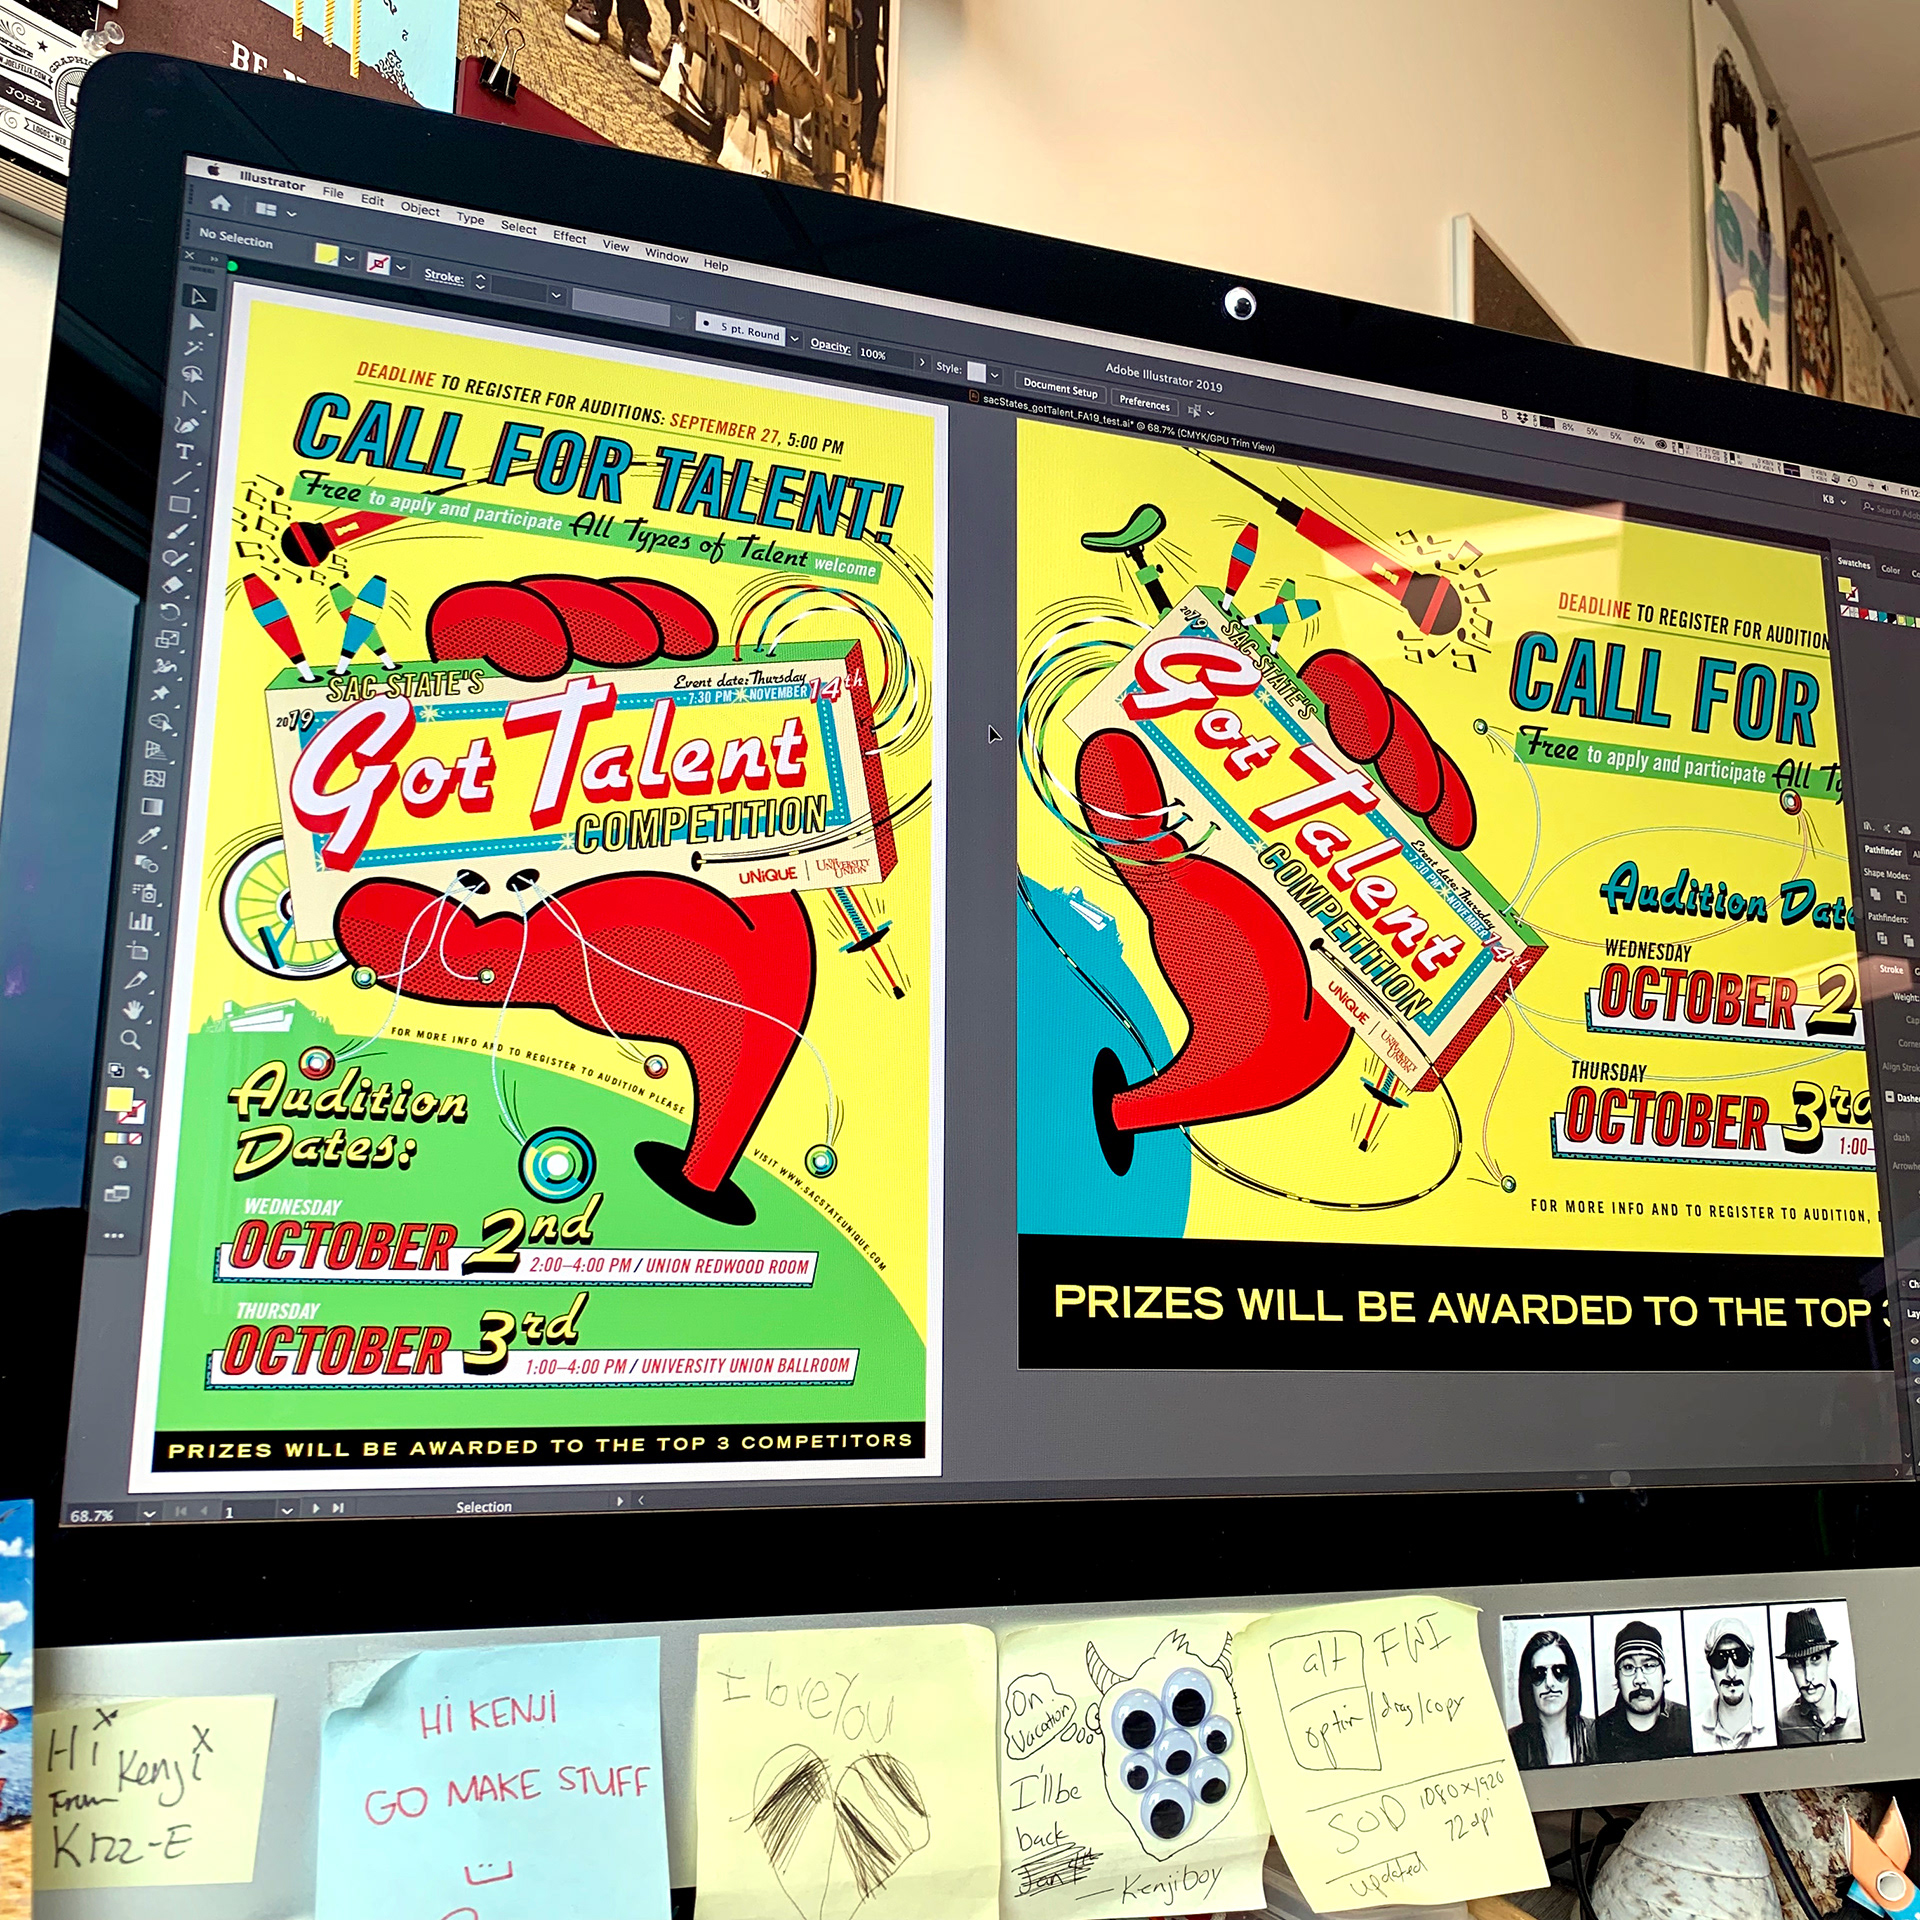The width and height of the screenshot is (1920, 1920).
Task: Select the Hand tool
Action: pyautogui.click(x=132, y=1010)
